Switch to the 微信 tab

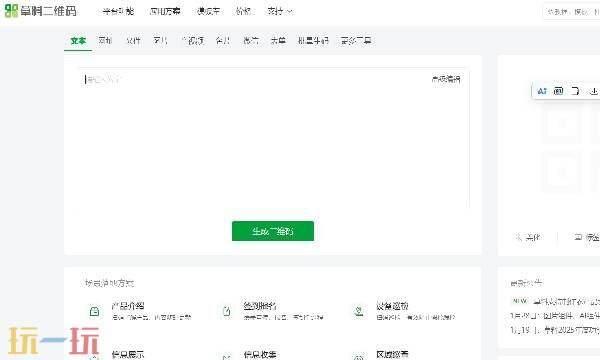click(x=251, y=40)
